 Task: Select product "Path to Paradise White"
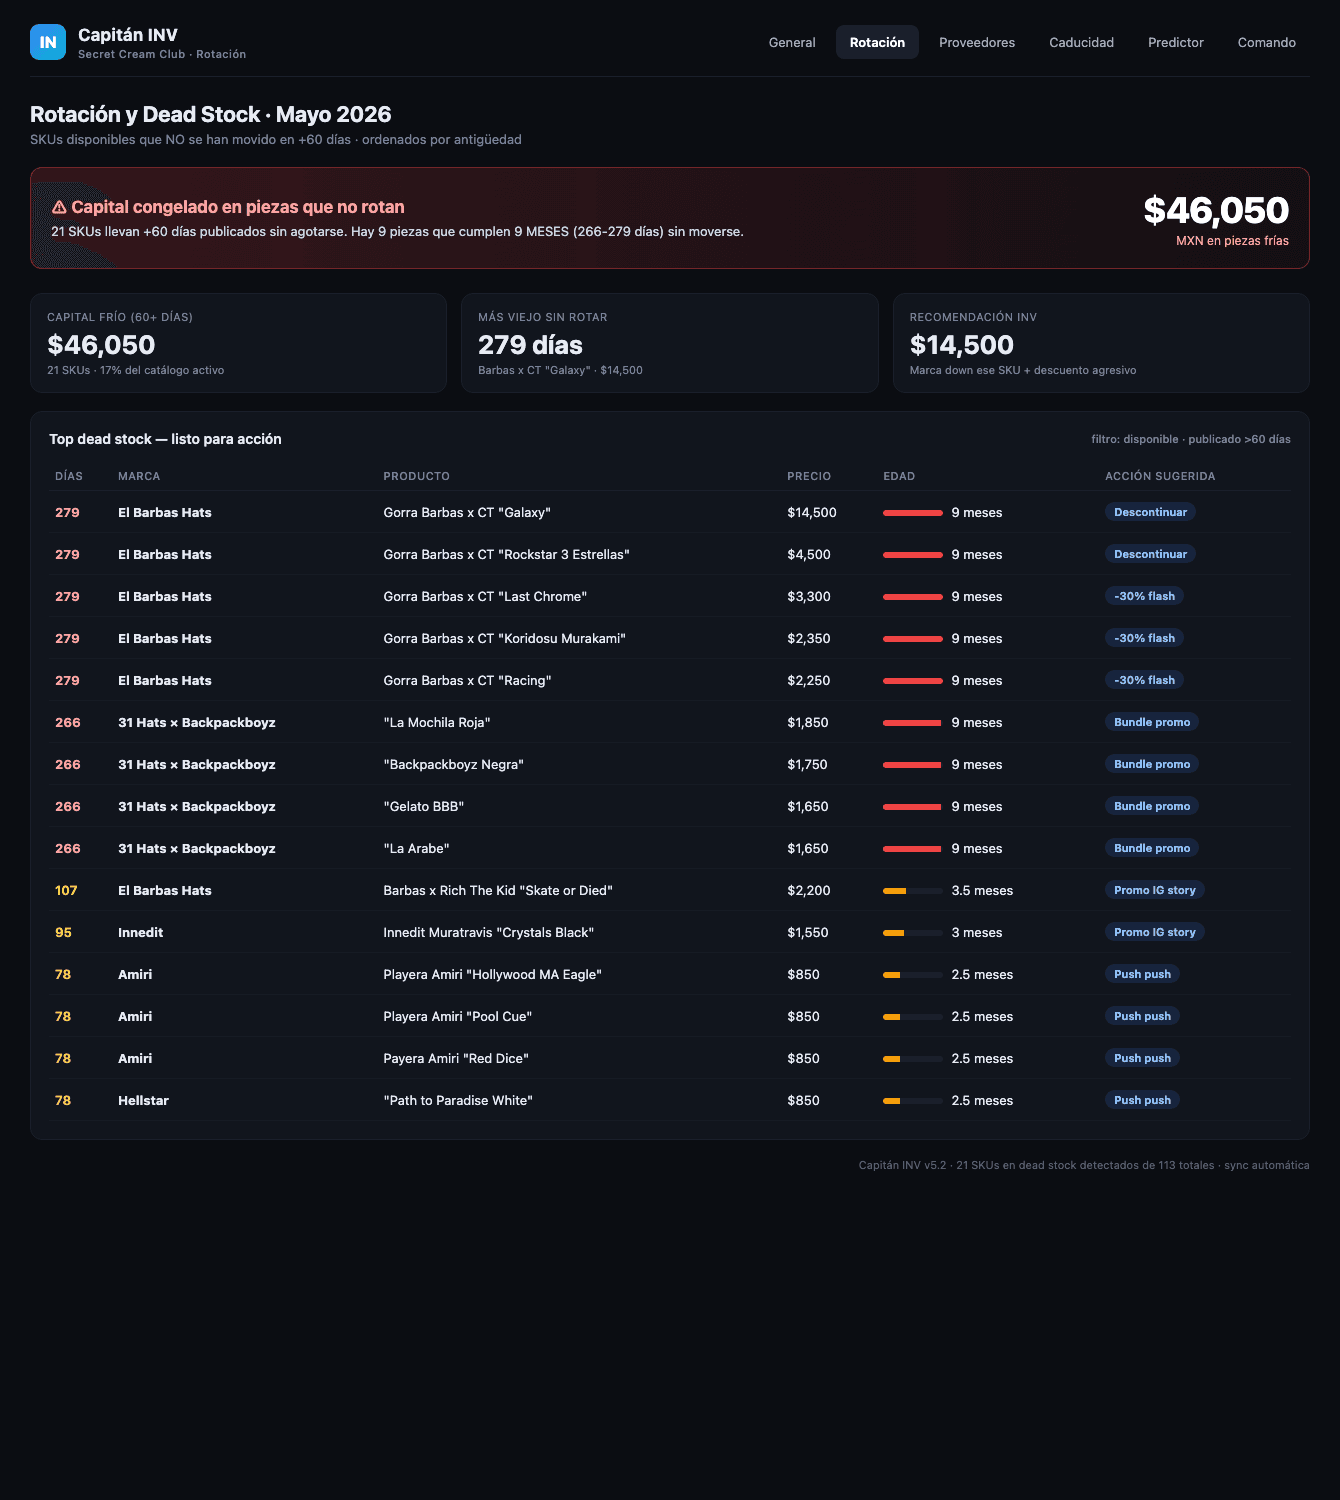(458, 1100)
